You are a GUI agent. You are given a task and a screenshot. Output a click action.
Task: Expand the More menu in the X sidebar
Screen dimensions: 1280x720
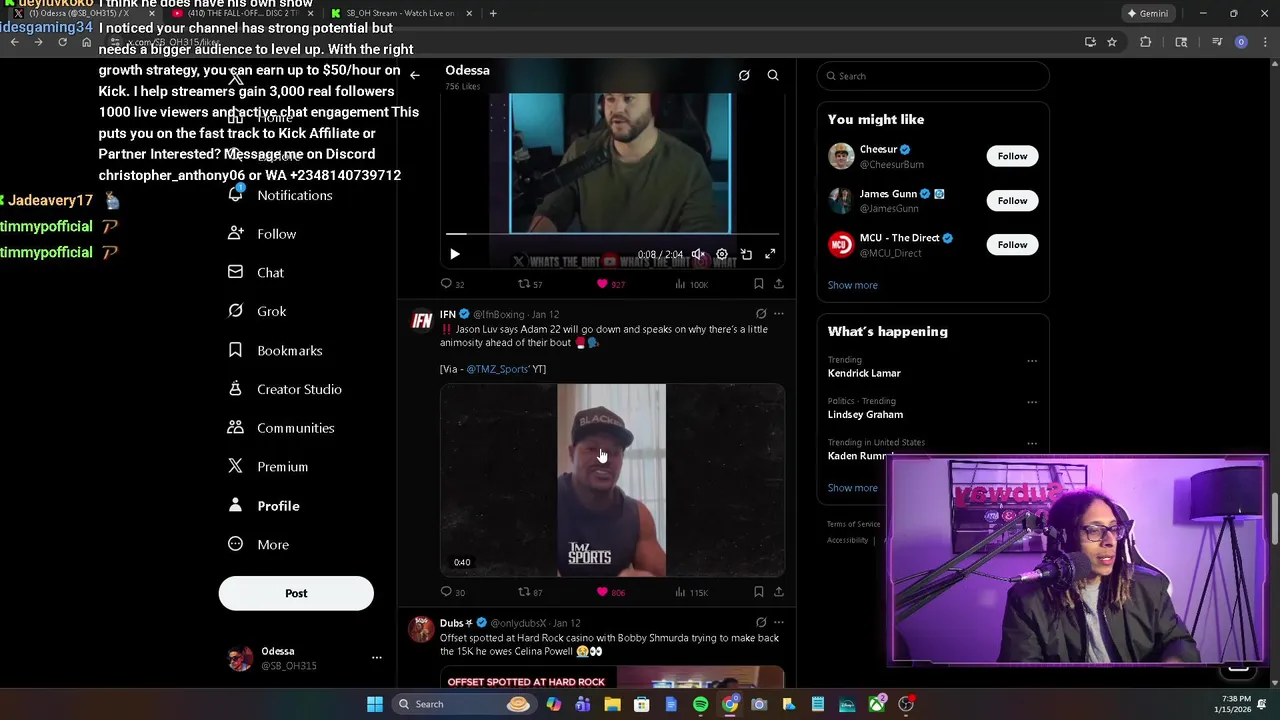coord(259,545)
